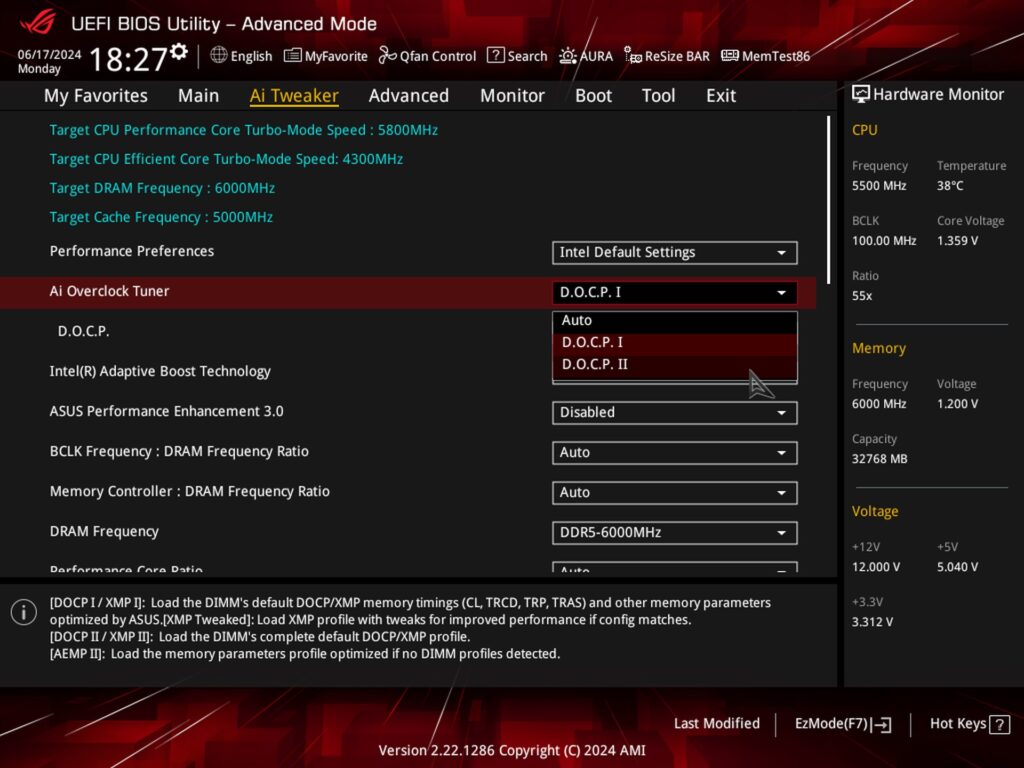The width and height of the screenshot is (1024, 768).
Task: Open time settings gear icon
Action: pyautogui.click(x=179, y=52)
